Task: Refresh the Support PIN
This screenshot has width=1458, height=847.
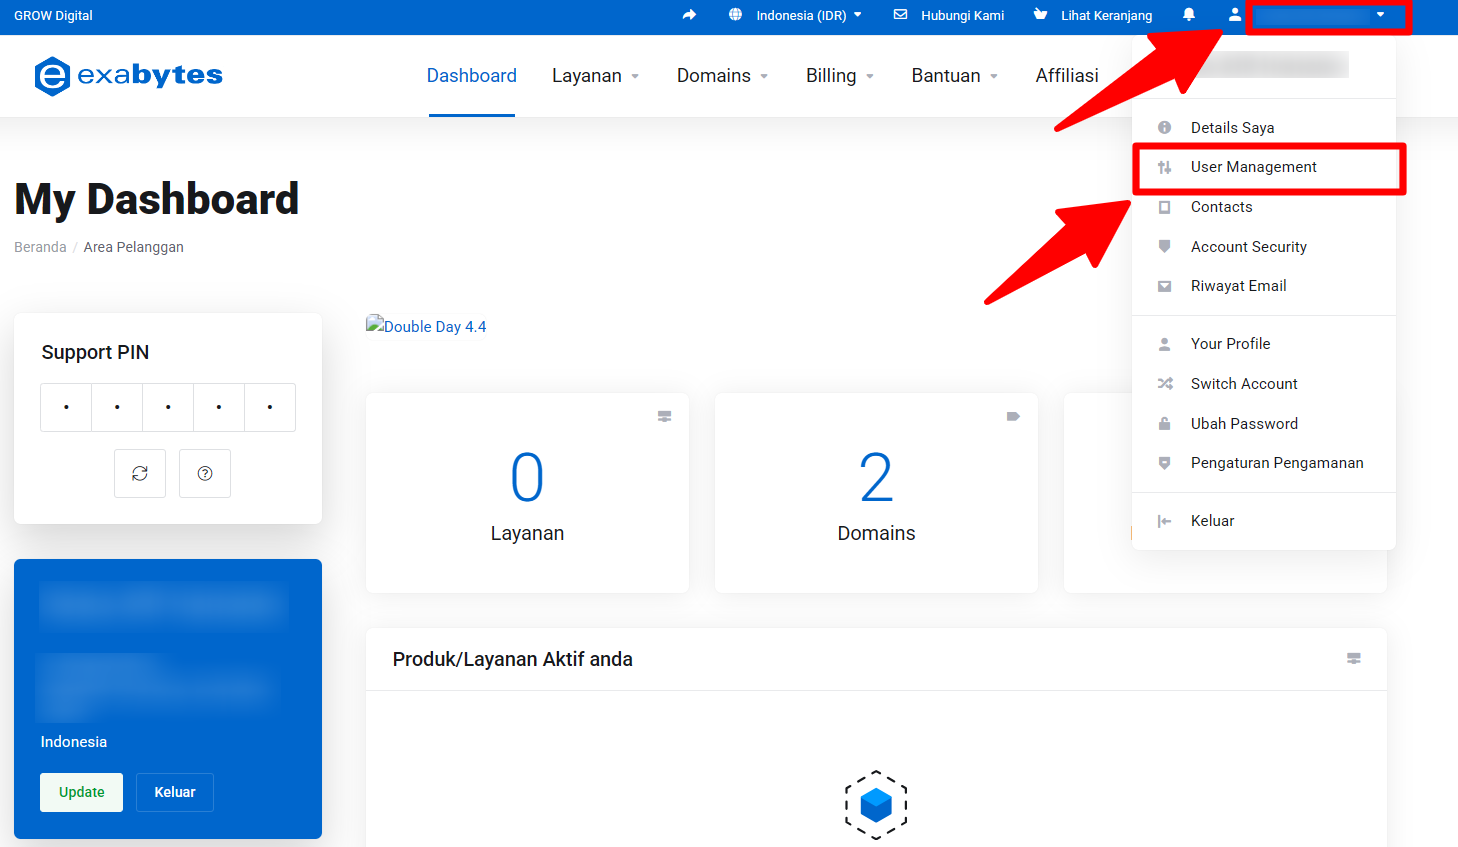Action: [140, 473]
